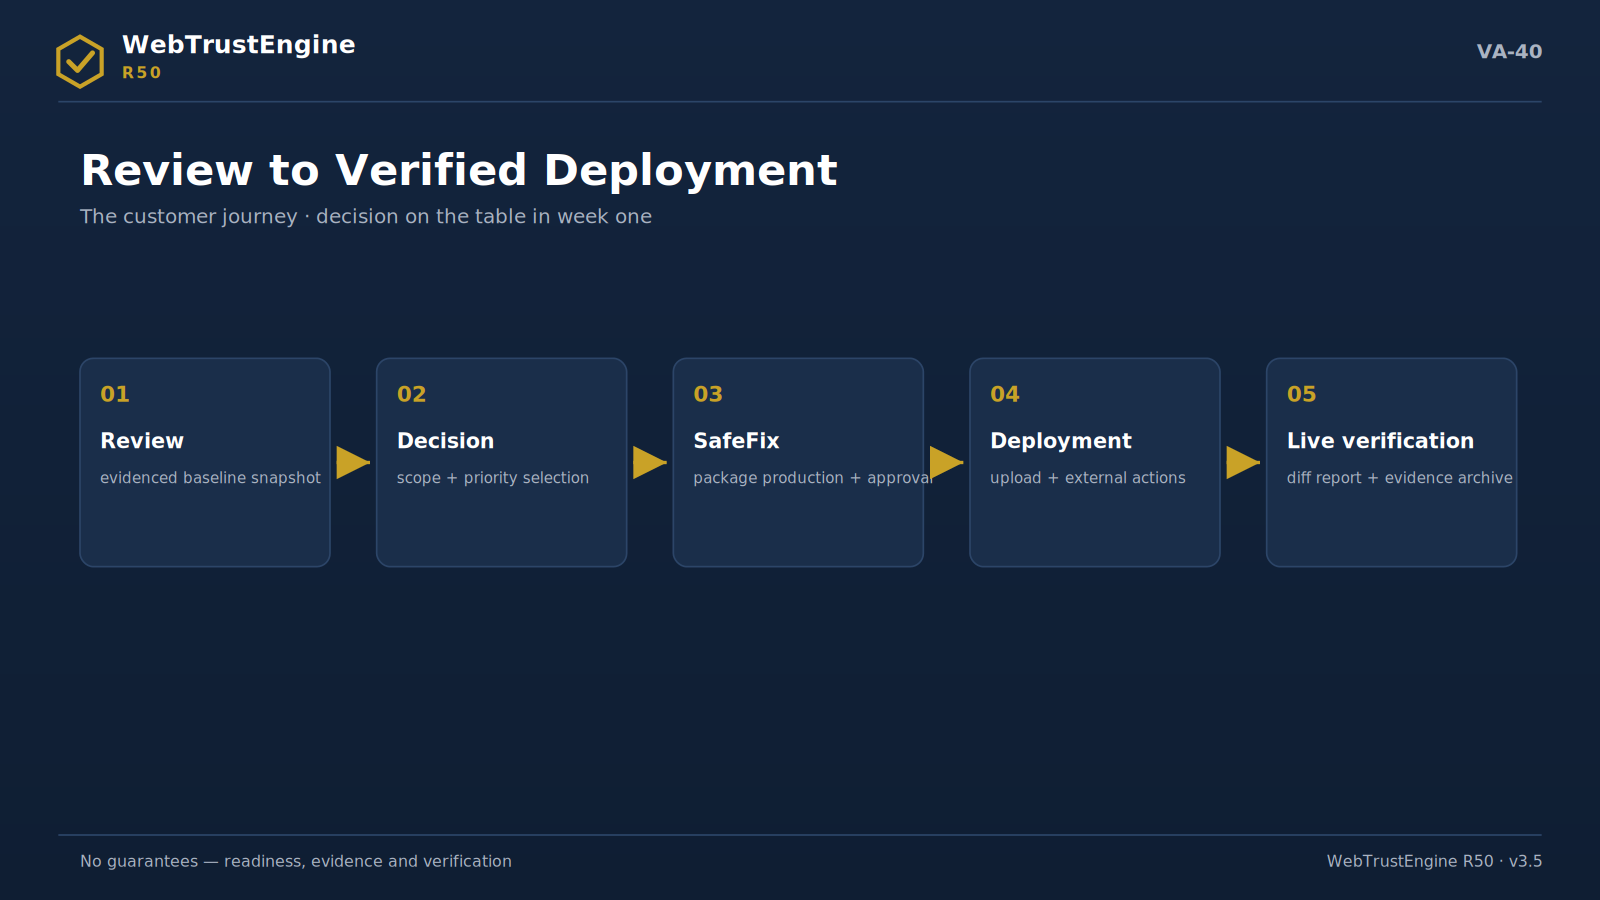Click step number 04
The height and width of the screenshot is (900, 1600).
tap(1005, 394)
